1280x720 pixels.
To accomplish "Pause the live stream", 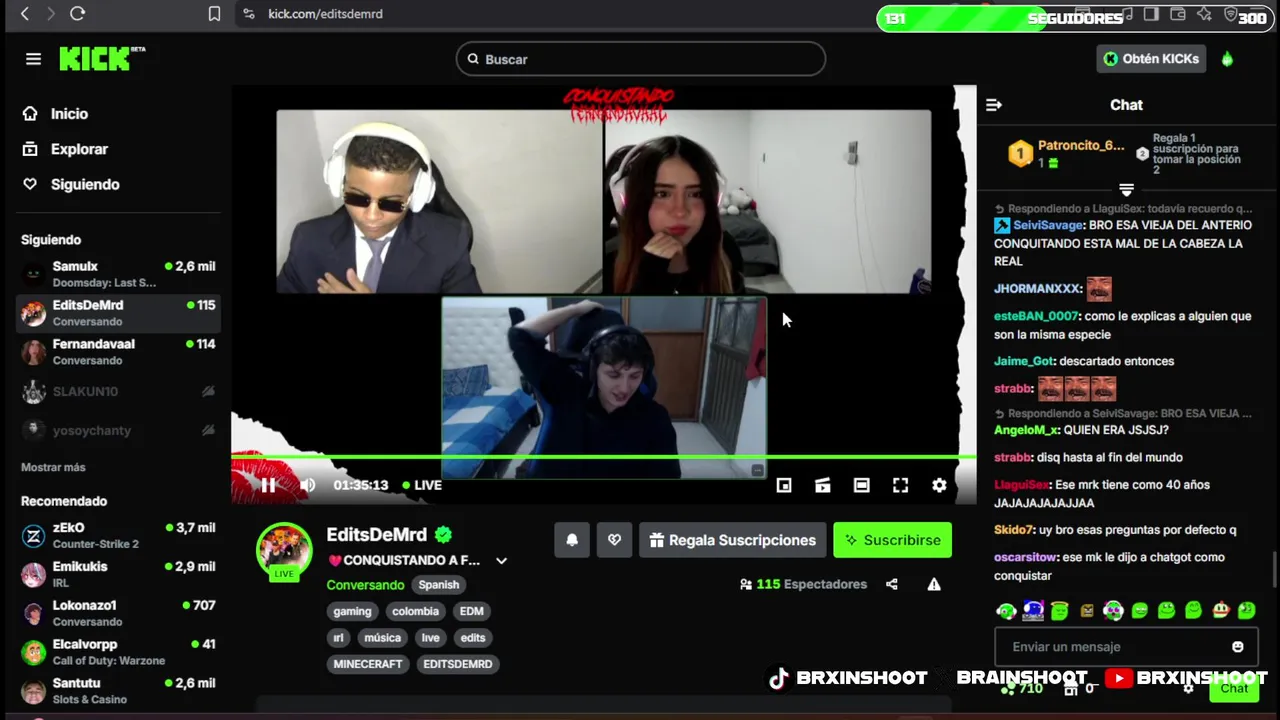I will [x=268, y=485].
